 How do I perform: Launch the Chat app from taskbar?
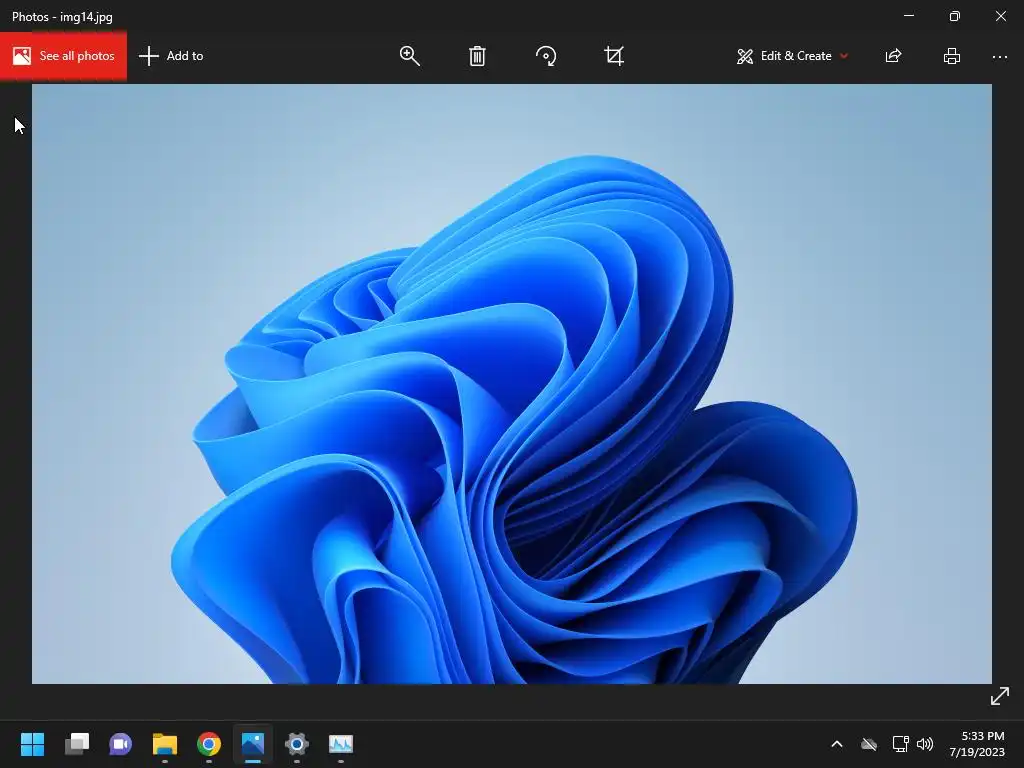click(x=121, y=744)
